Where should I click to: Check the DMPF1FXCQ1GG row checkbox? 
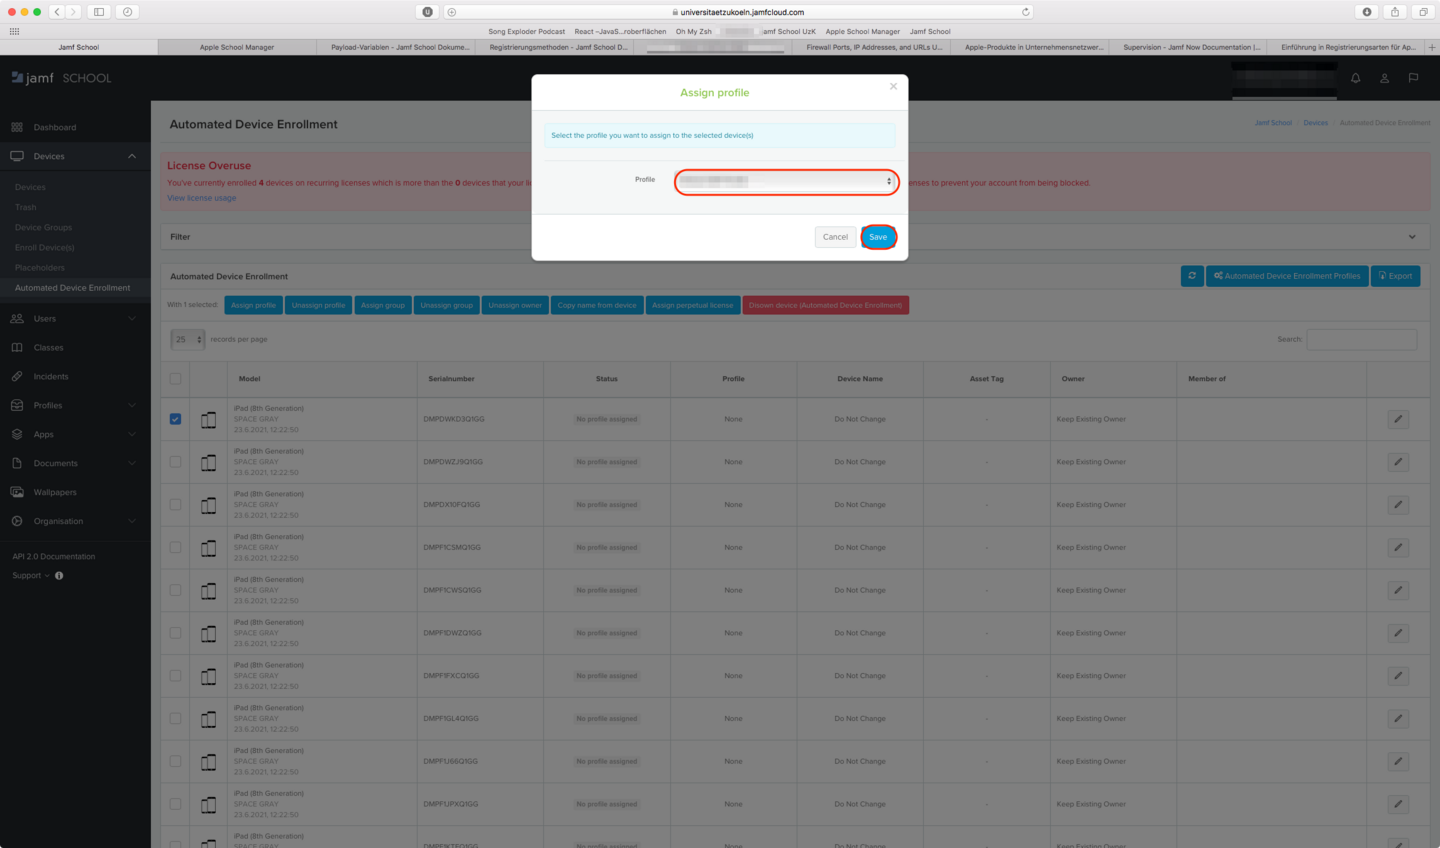pyautogui.click(x=175, y=676)
